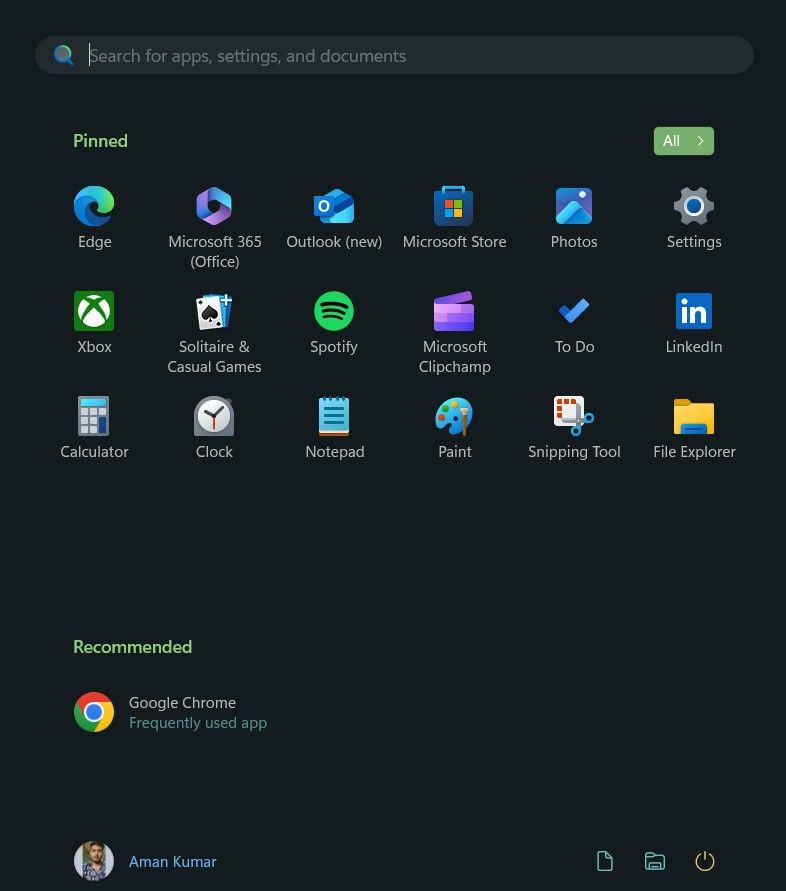Launch the Photos app

(x=574, y=217)
